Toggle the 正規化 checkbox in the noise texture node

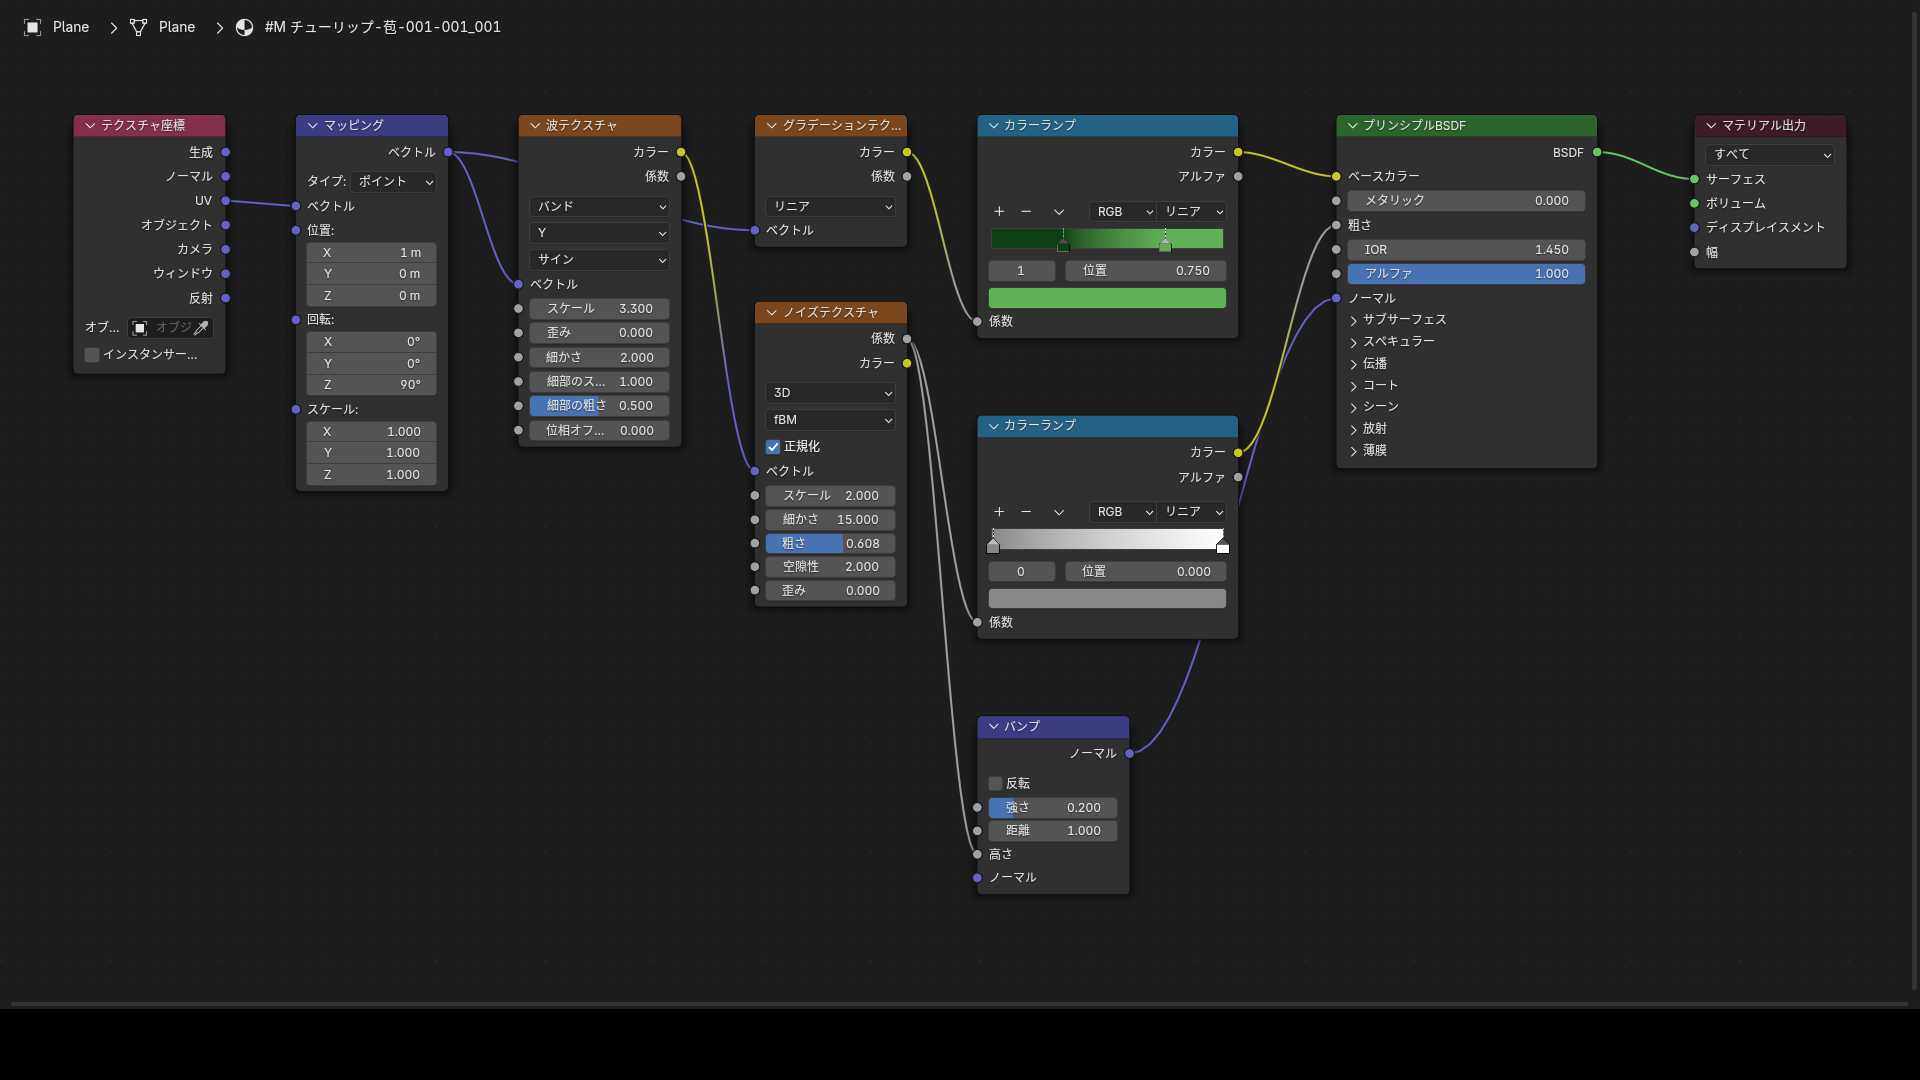click(x=773, y=447)
